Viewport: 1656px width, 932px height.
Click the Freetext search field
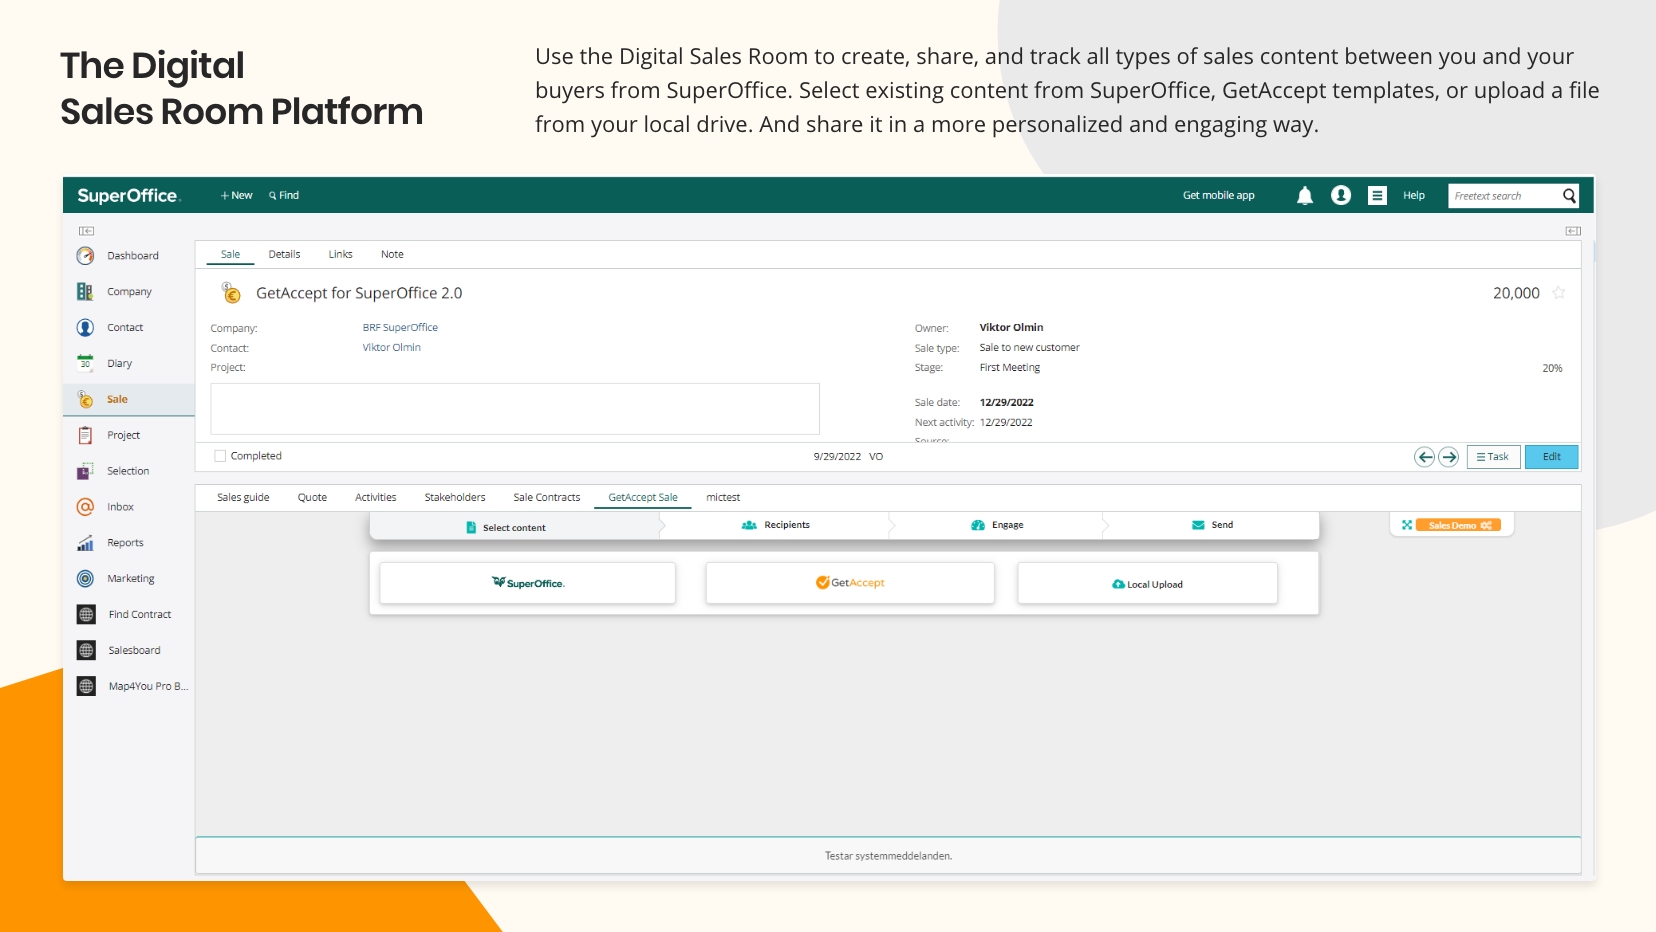tap(1503, 196)
